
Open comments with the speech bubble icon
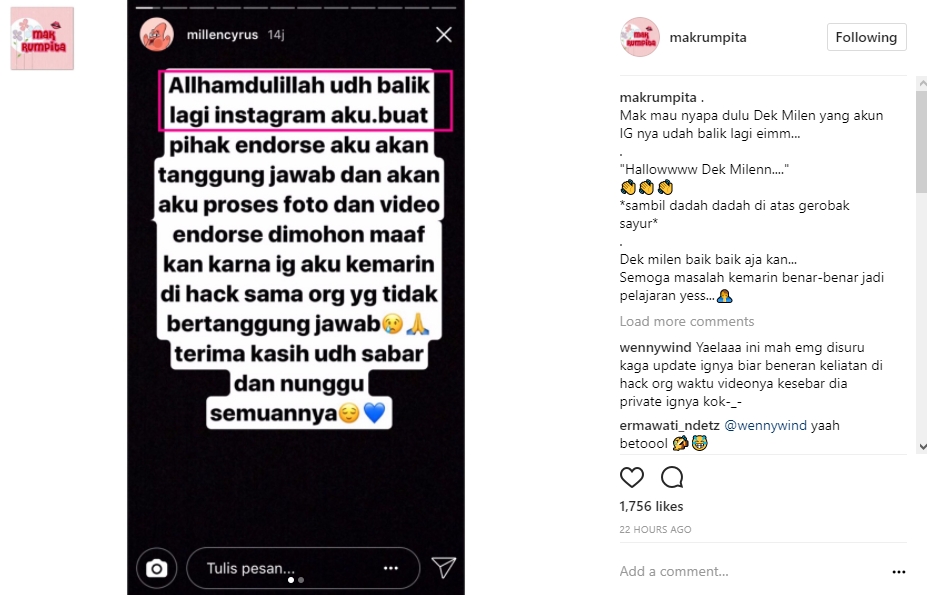(672, 477)
